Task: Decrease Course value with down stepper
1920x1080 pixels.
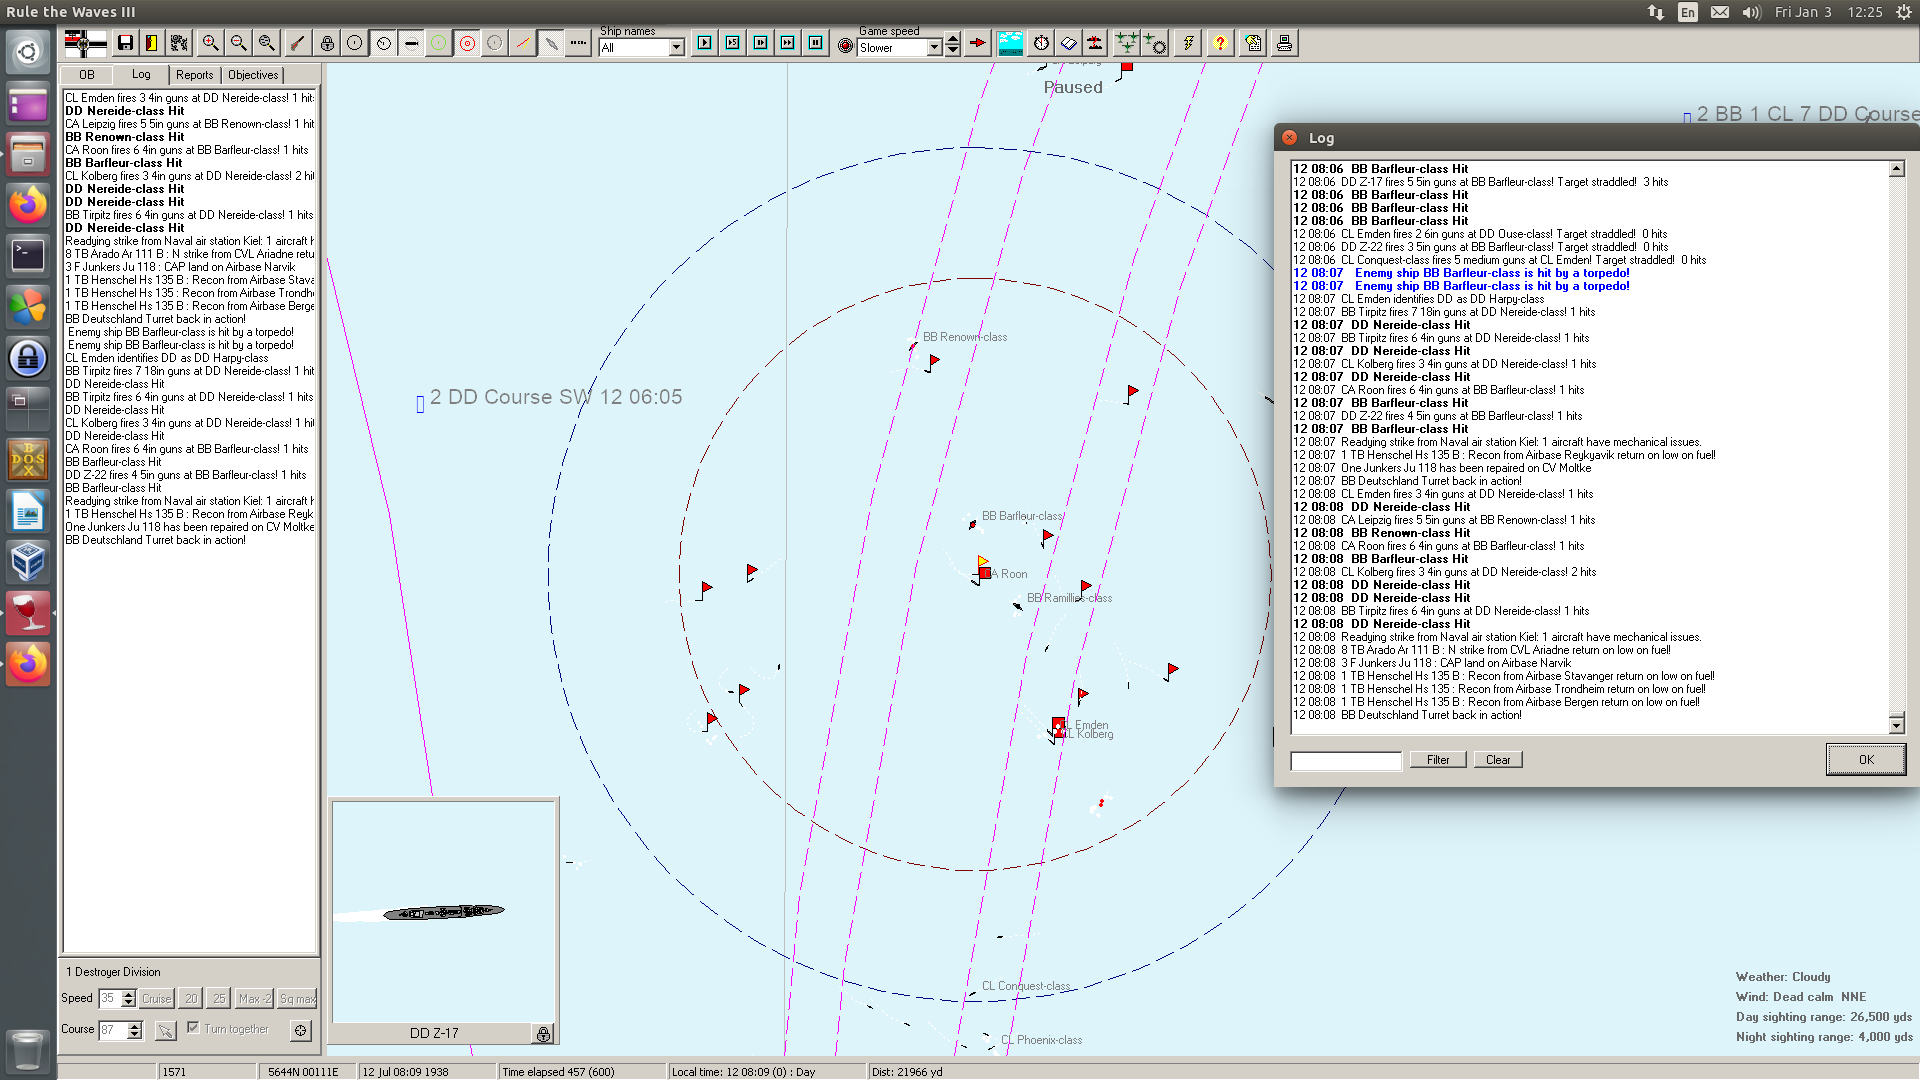Action: click(135, 1035)
